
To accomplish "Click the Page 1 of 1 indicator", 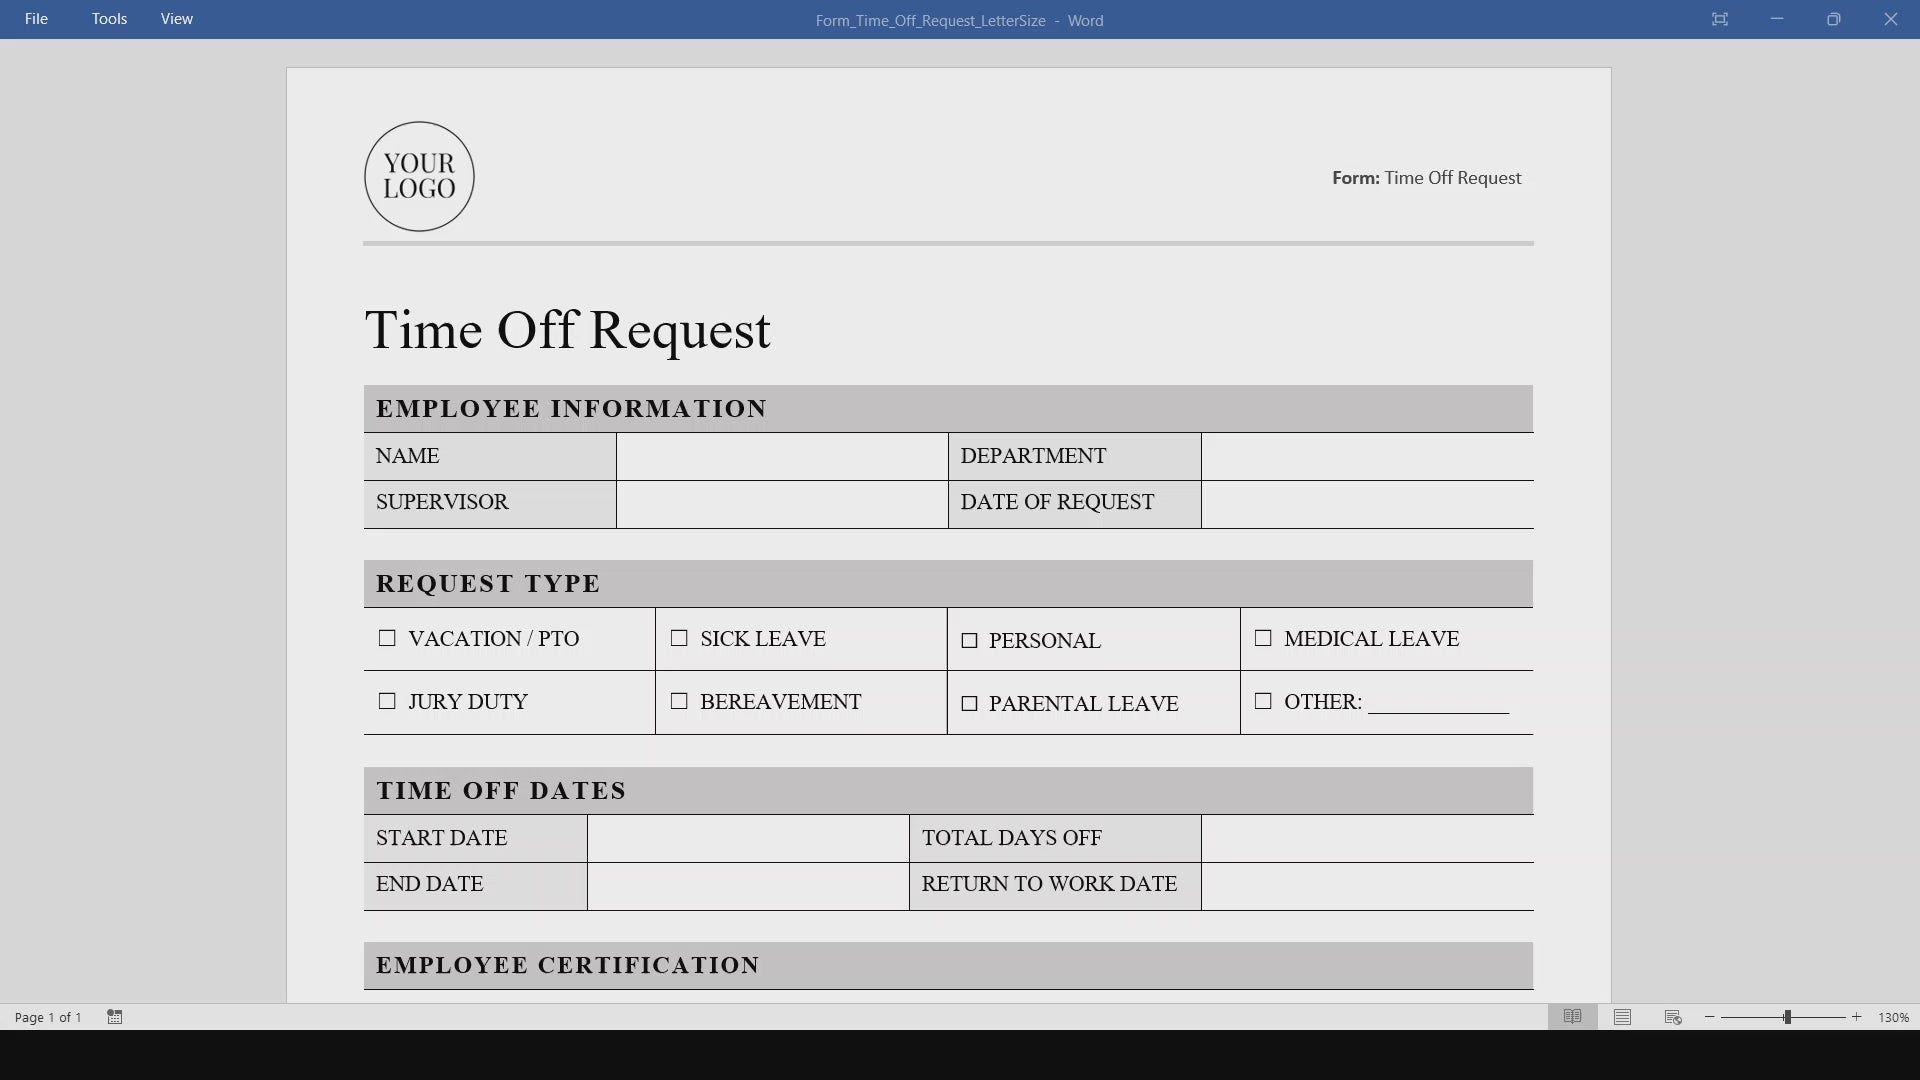I will (48, 1017).
